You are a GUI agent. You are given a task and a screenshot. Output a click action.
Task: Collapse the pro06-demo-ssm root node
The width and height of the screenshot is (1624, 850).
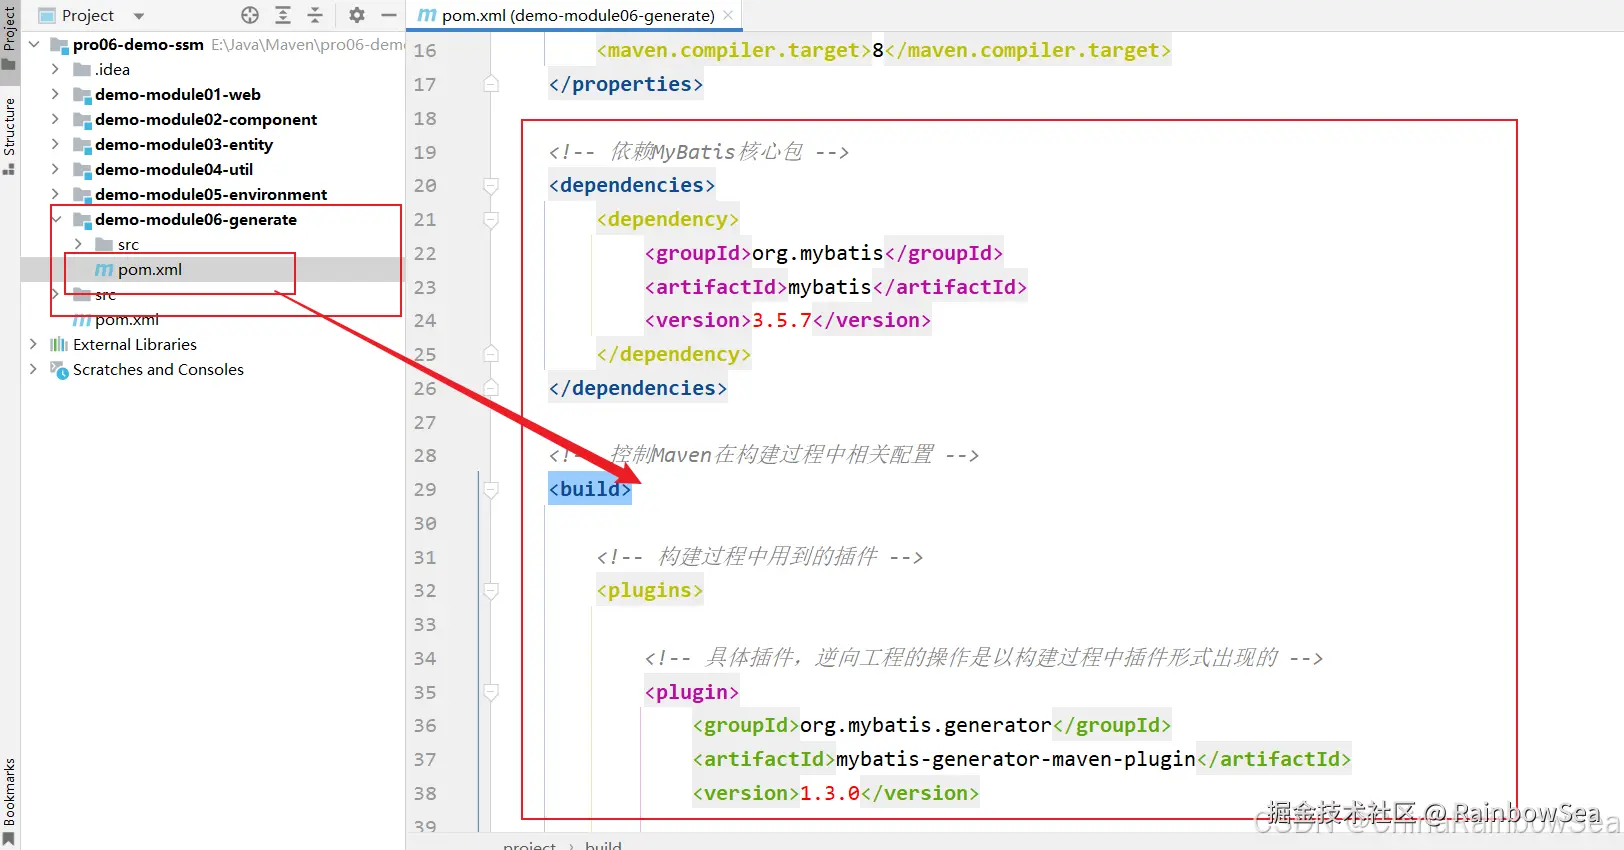(x=34, y=44)
